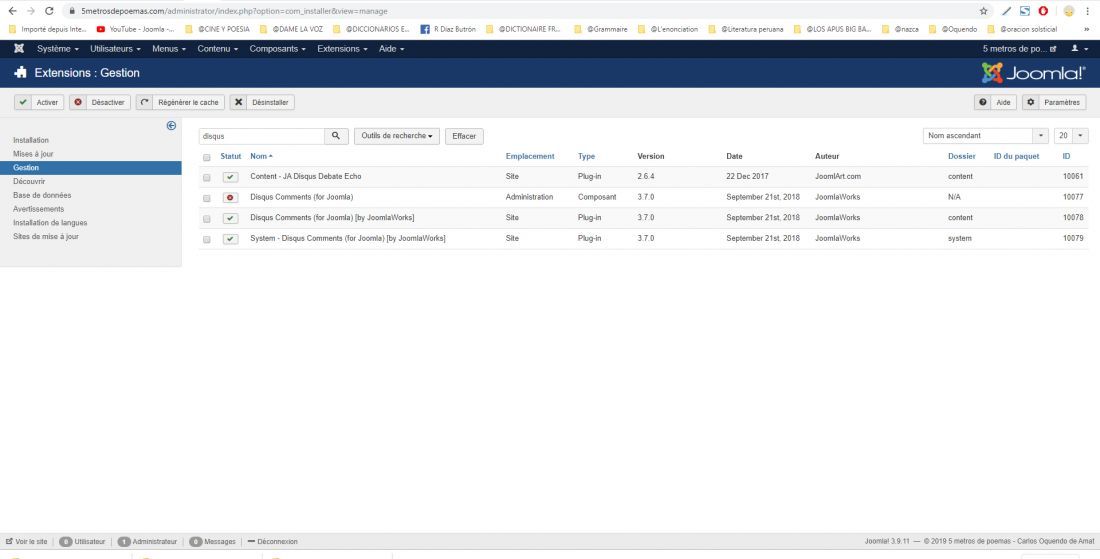This screenshot has width=1100, height=559.
Task: Go to Installation de langues in sidebar
Action: pyautogui.click(x=50, y=222)
